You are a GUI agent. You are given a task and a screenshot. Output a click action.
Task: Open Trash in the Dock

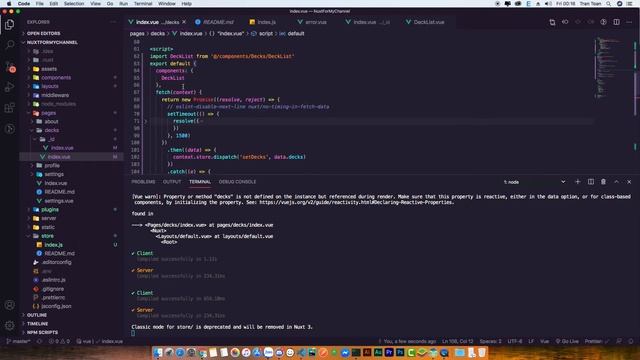point(482,352)
